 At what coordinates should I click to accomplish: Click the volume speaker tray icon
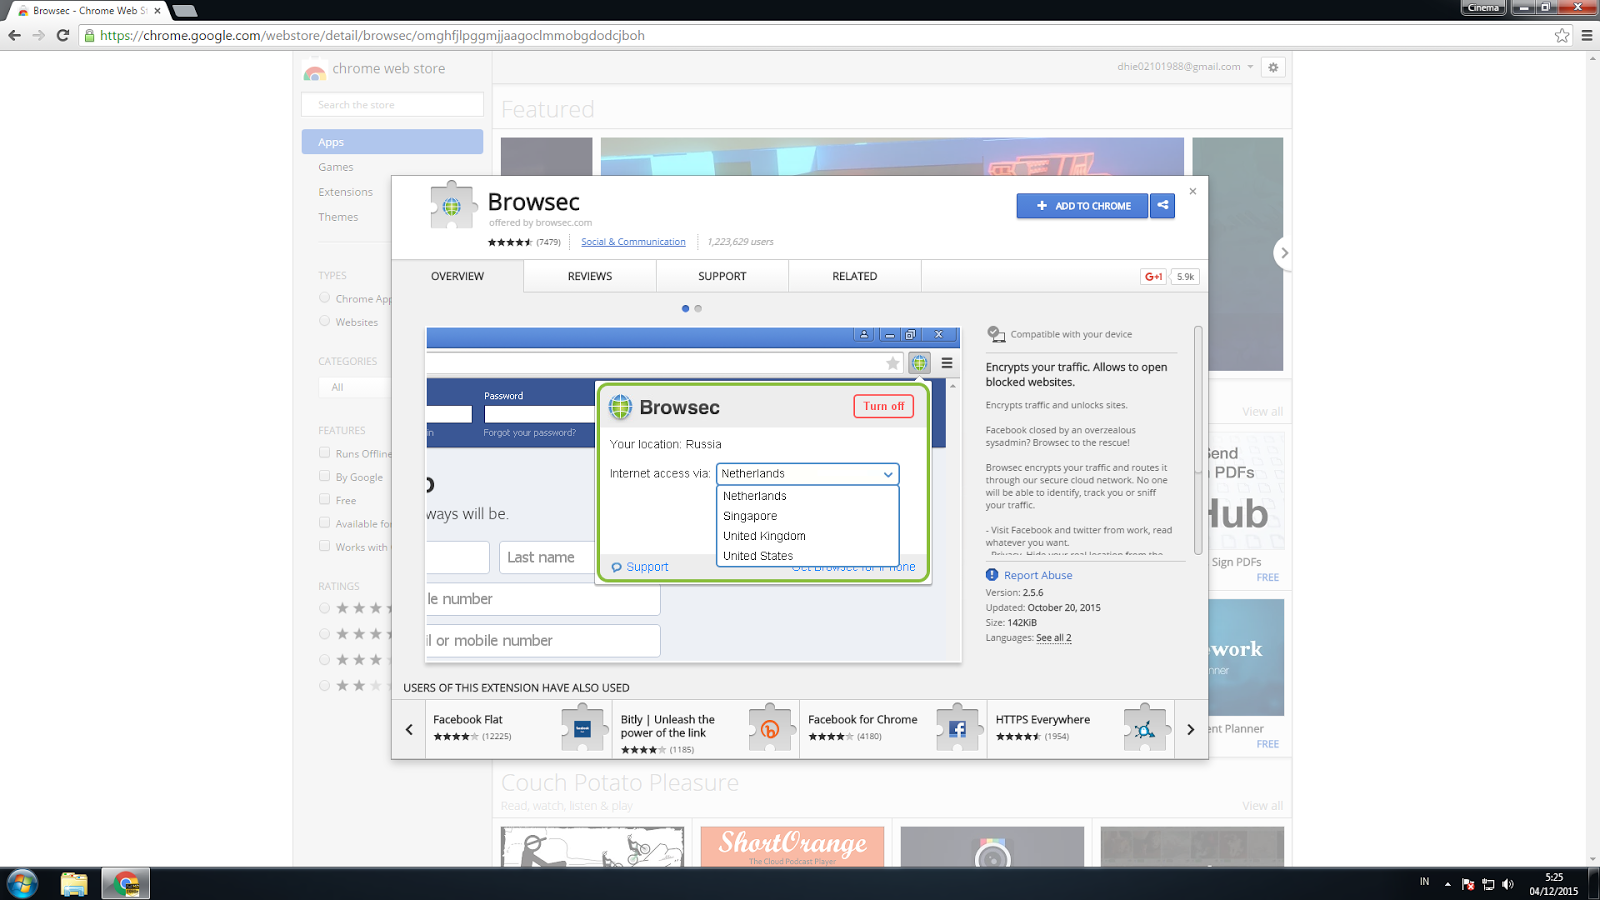[1508, 884]
